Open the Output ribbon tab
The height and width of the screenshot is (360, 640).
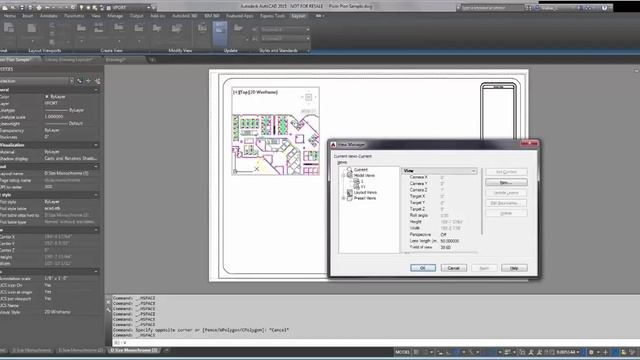click(x=136, y=16)
